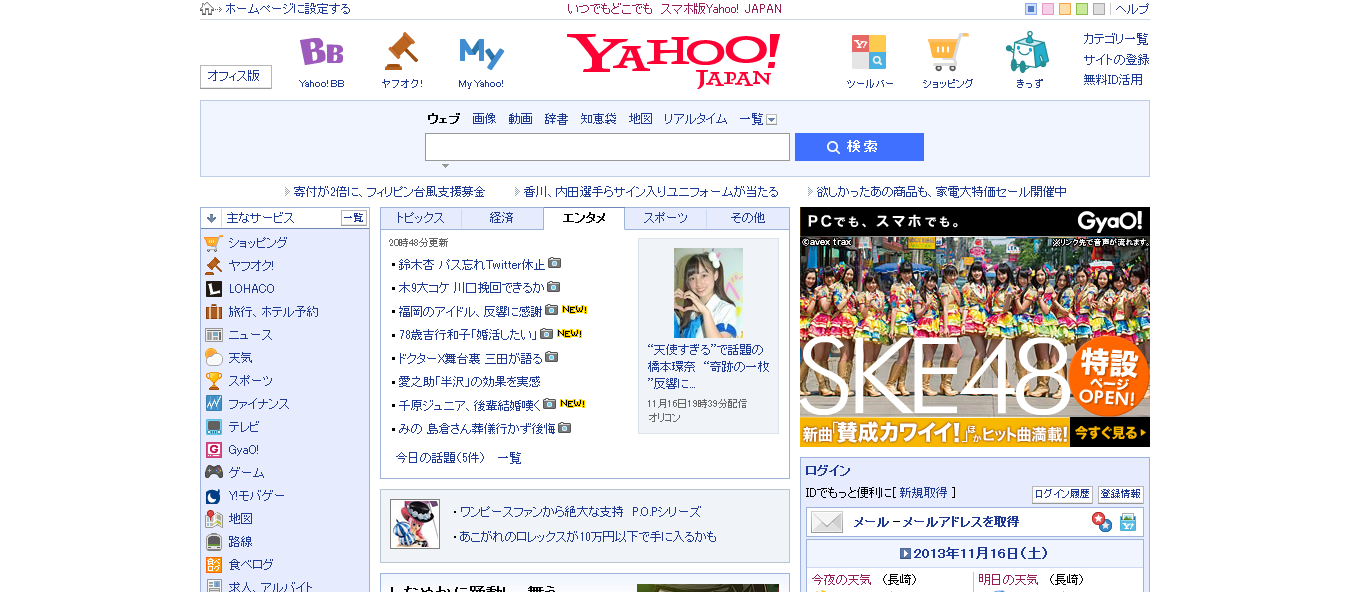Click sidebar ファイナンス chart icon
1349x592 pixels.
tap(213, 404)
